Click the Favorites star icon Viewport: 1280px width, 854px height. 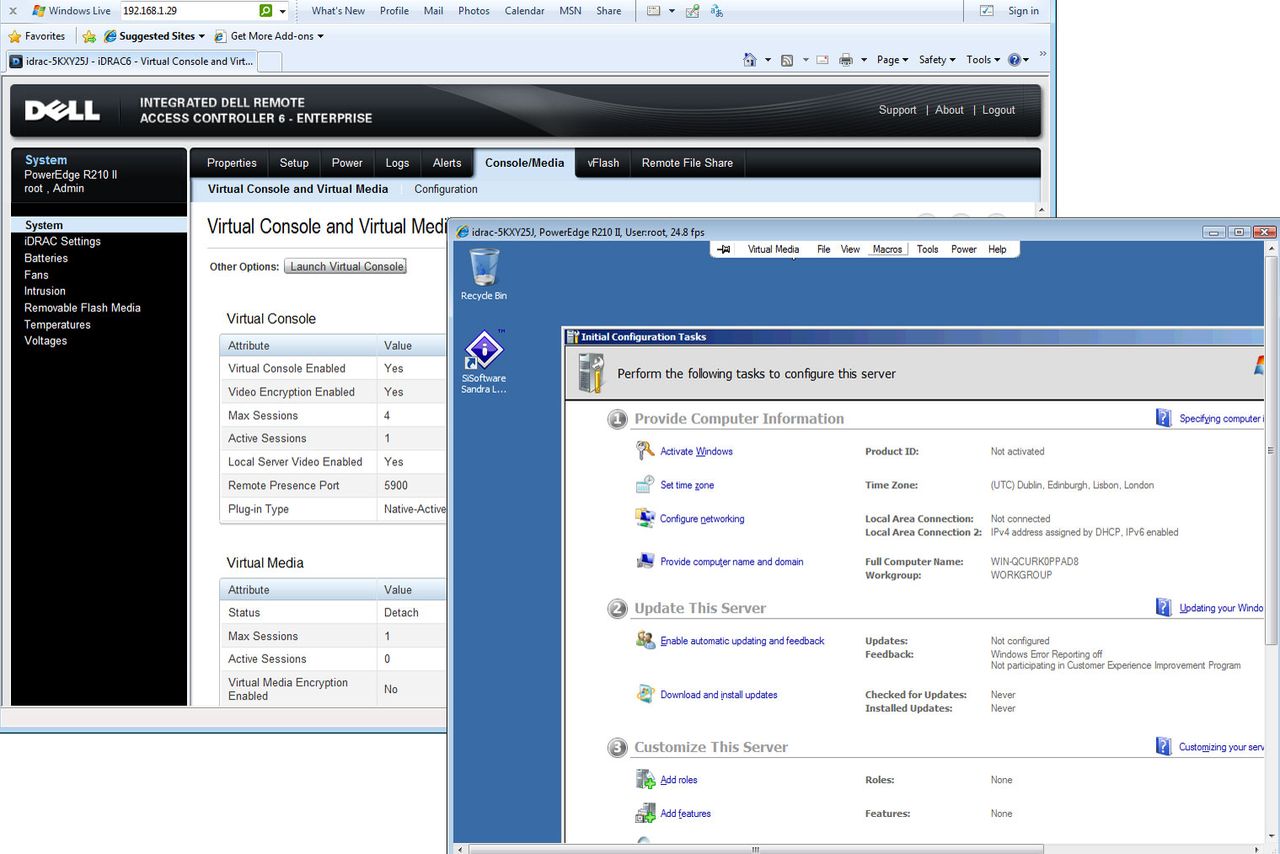point(15,36)
